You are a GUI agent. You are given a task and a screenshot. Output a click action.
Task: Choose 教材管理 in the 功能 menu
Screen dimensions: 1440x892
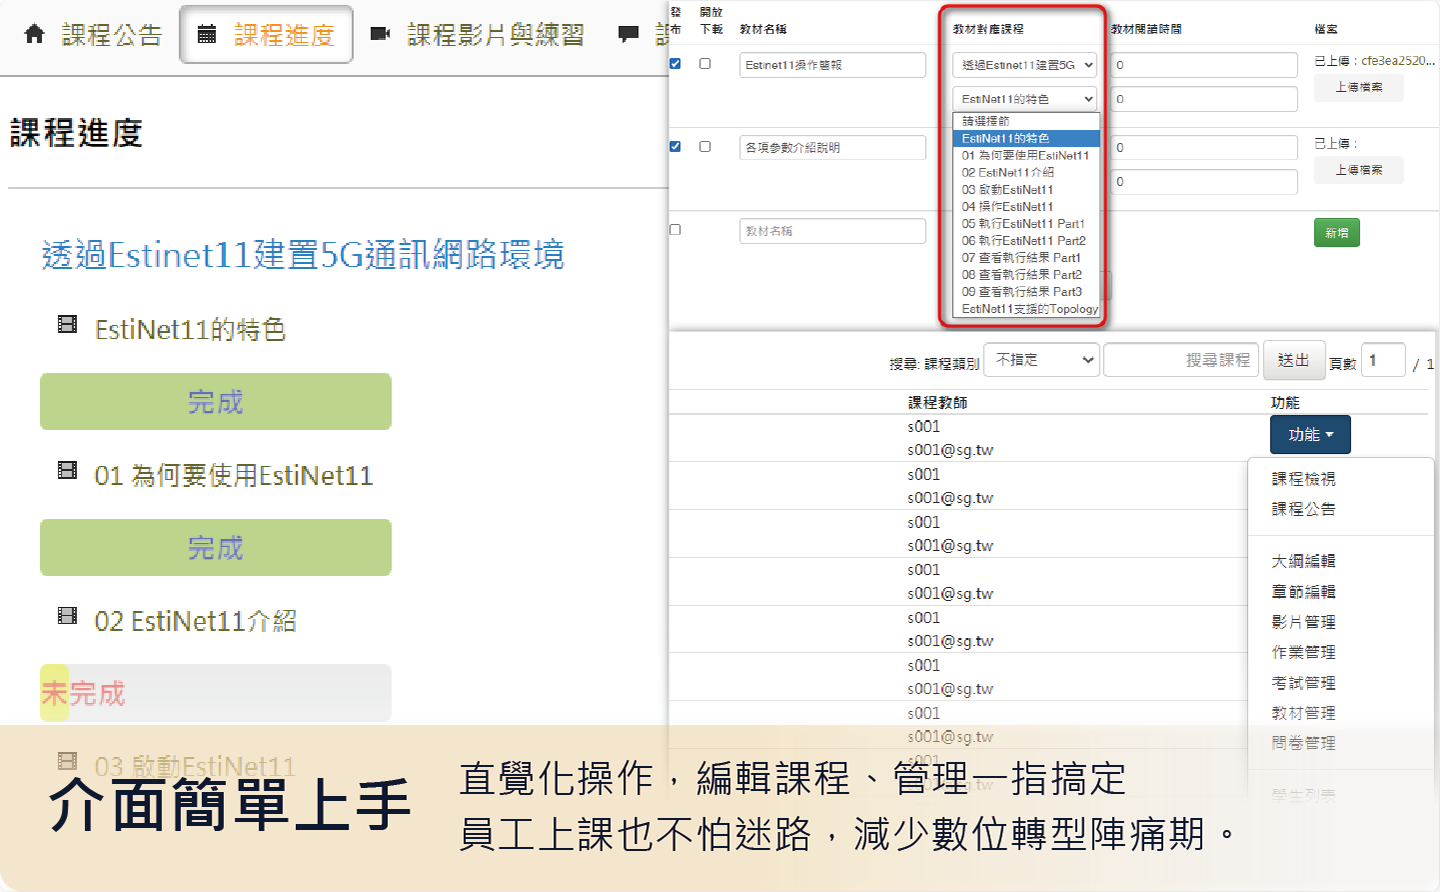pyautogui.click(x=1303, y=713)
